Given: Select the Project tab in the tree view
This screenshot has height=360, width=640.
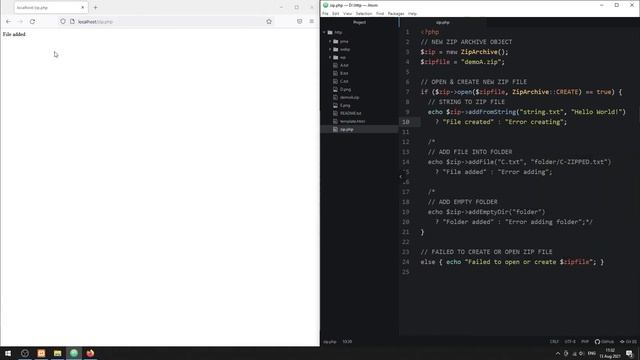Looking at the screenshot, I should (x=360, y=22).
